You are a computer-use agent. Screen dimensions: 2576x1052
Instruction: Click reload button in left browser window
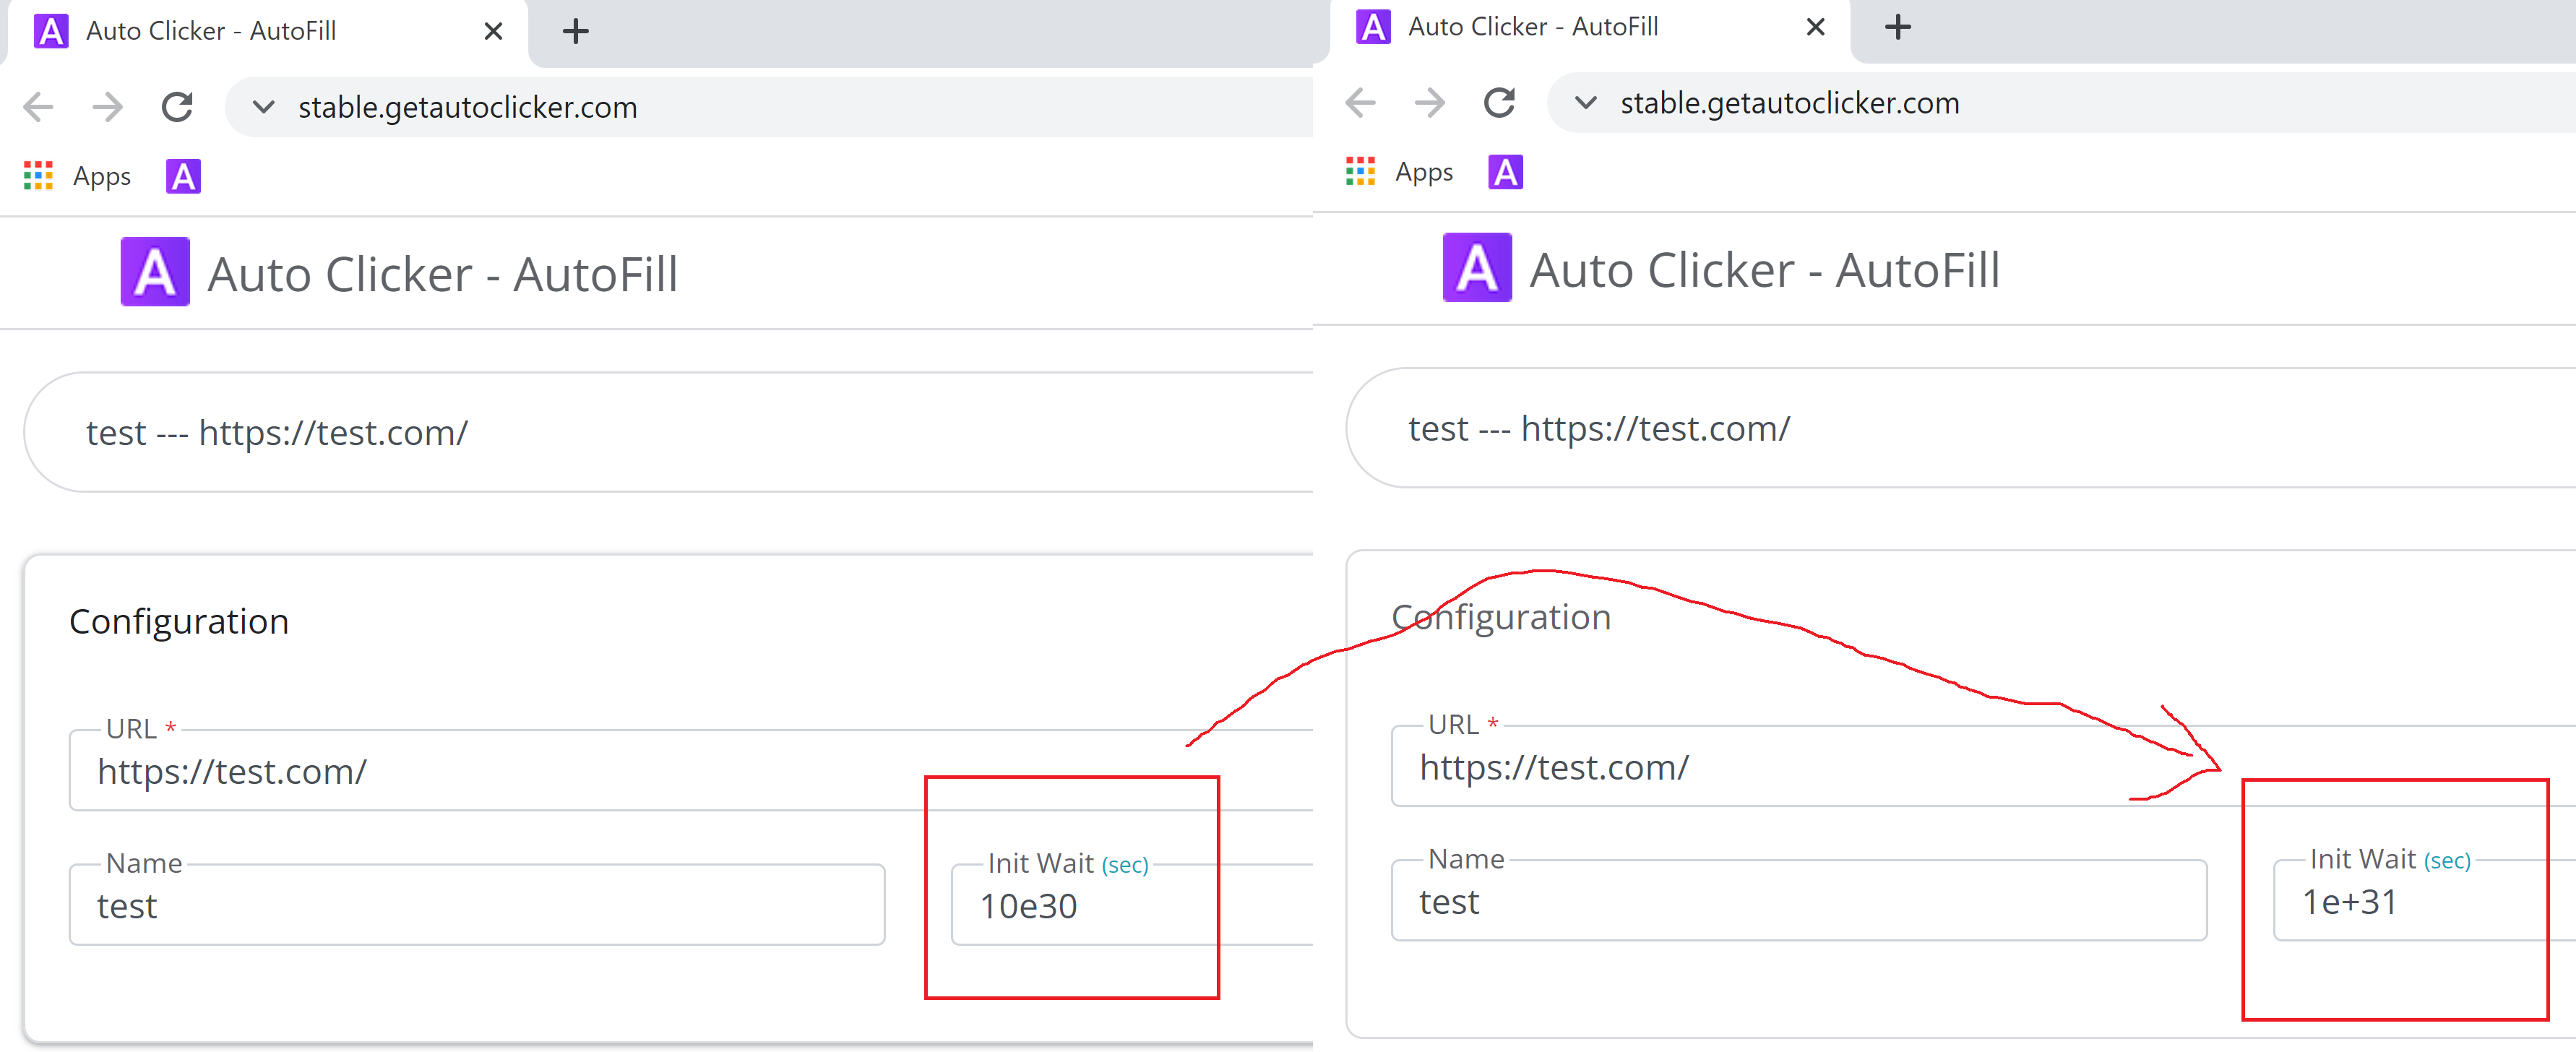pyautogui.click(x=177, y=107)
